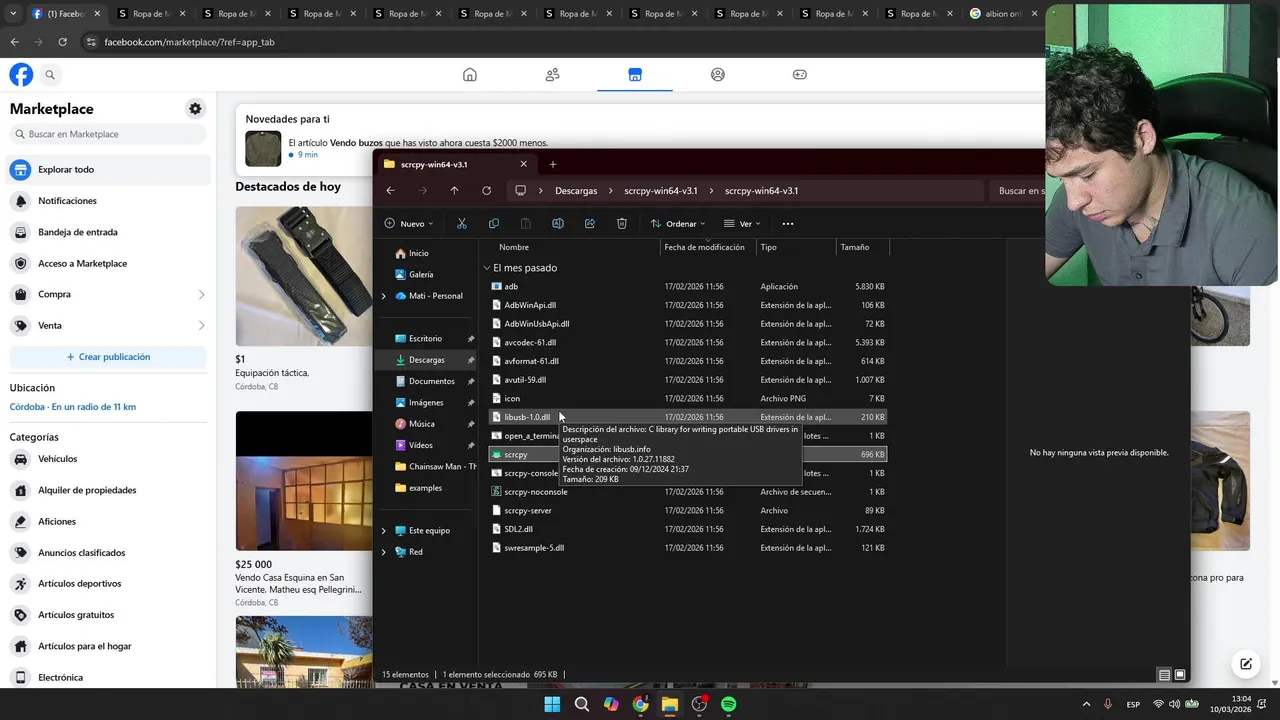Open Escritorio in Explorer navigation pane
Viewport: 1280px width, 720px height.
point(426,339)
